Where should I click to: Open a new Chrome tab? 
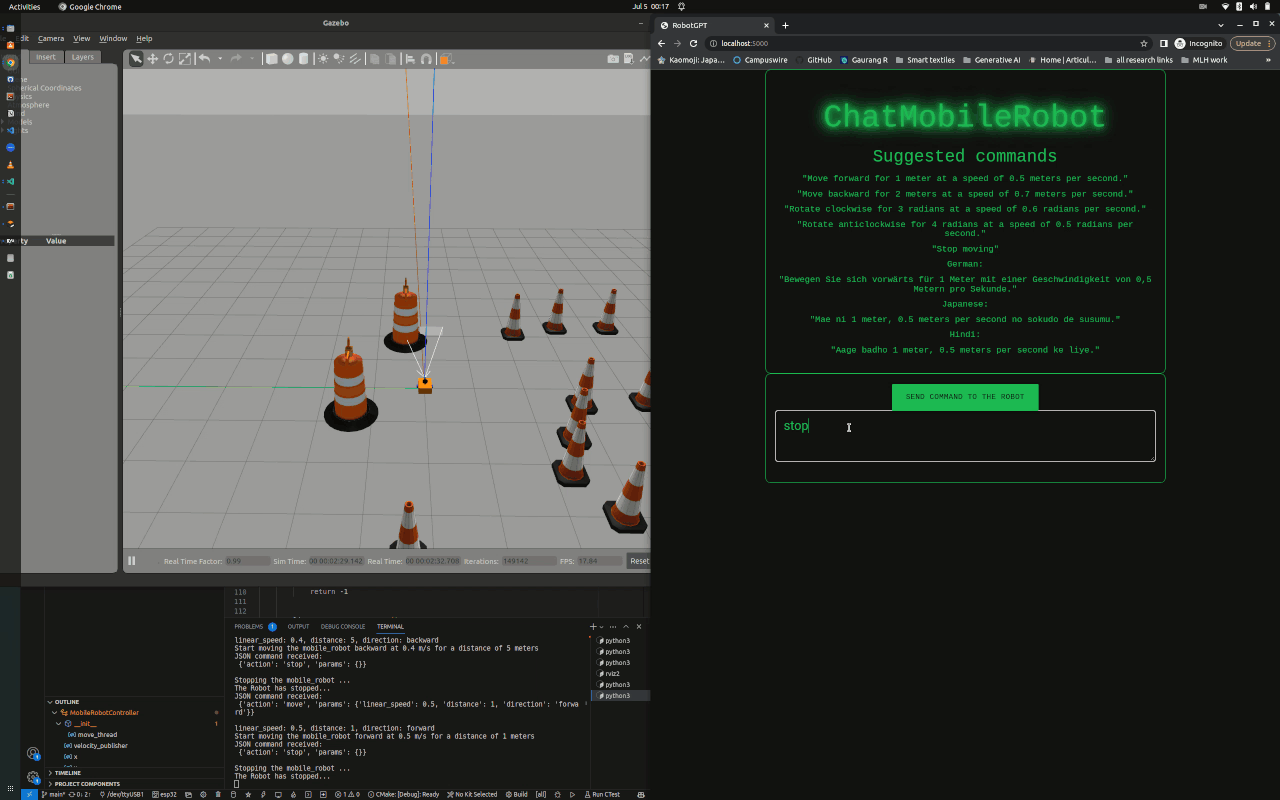[x=785, y=25]
